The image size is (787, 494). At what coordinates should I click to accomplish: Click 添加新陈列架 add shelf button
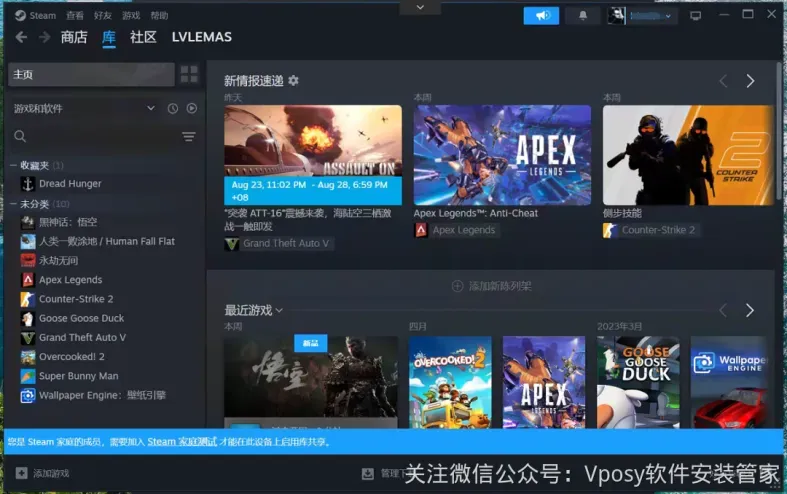491,286
